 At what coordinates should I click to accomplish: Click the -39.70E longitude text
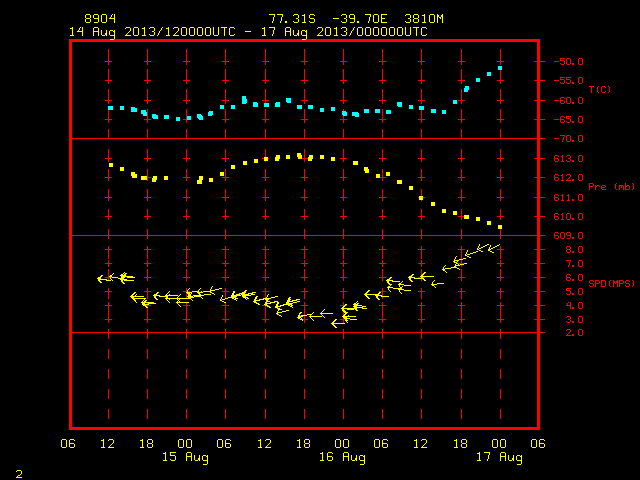click(x=359, y=19)
